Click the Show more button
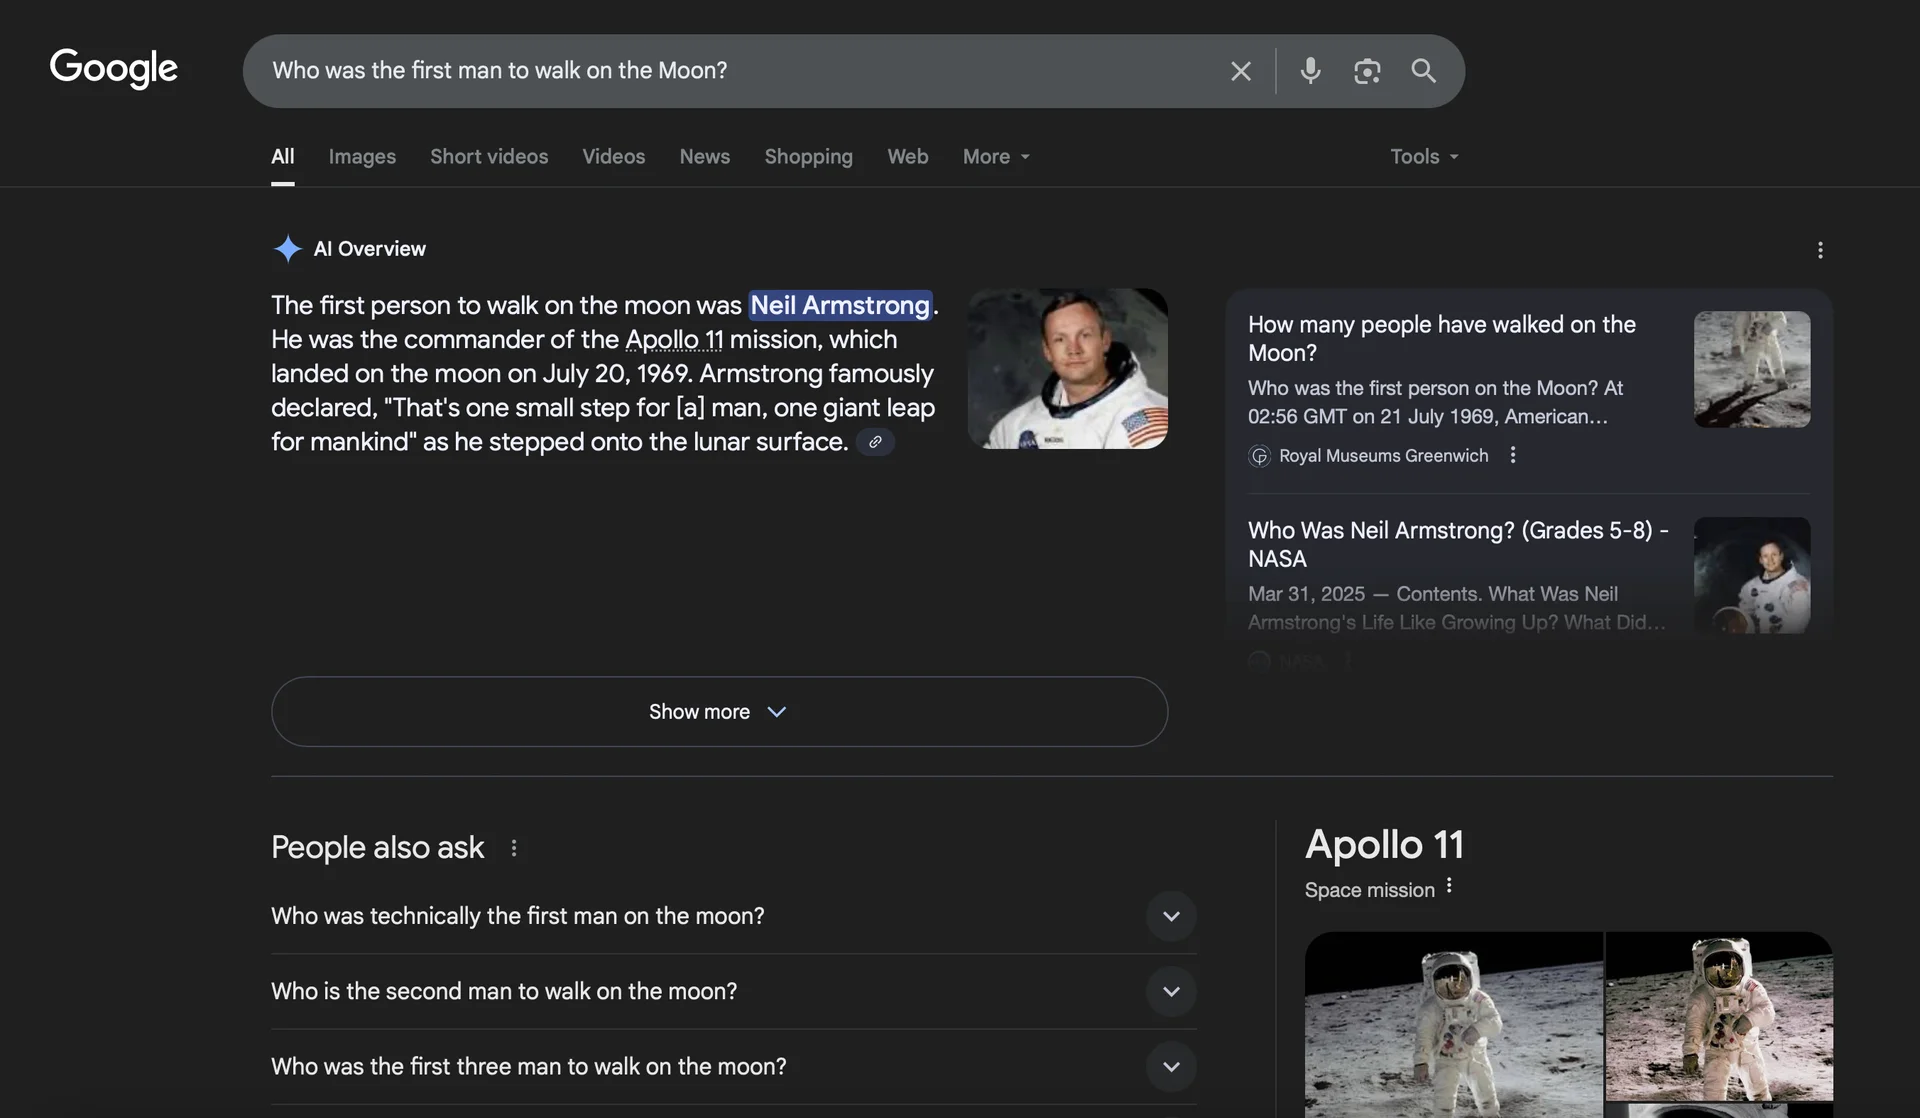The height and width of the screenshot is (1118, 1920). [x=718, y=711]
